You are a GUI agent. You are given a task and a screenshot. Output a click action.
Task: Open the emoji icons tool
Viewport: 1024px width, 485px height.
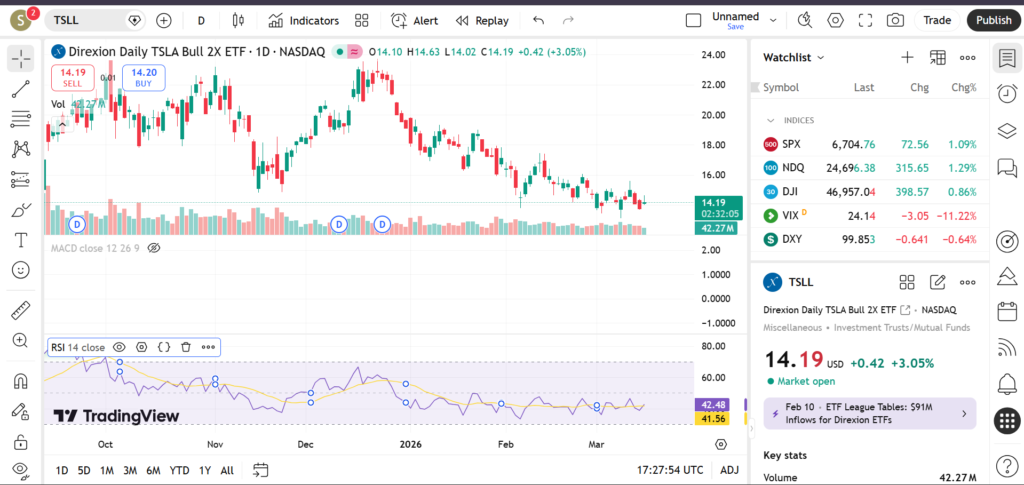tap(20, 270)
